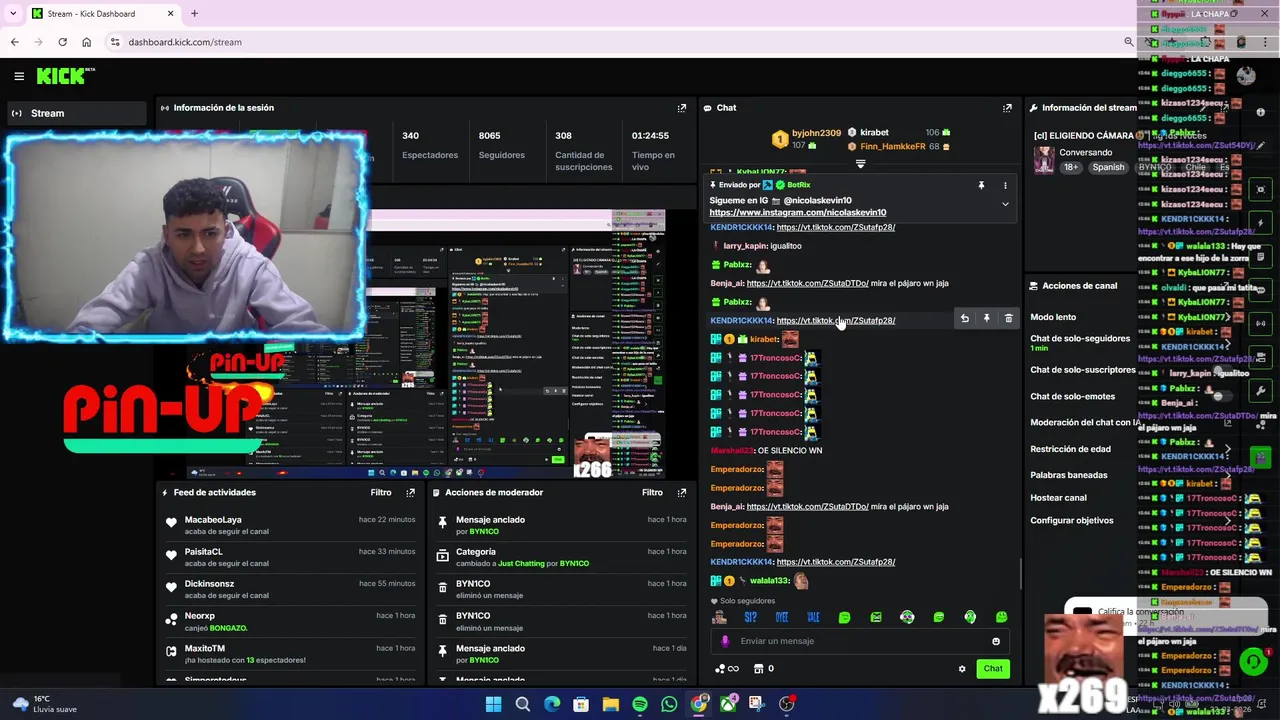This screenshot has height=720, width=1280.
Task: Click the wrench icon in right sidebar
Action: [x=1261, y=390]
